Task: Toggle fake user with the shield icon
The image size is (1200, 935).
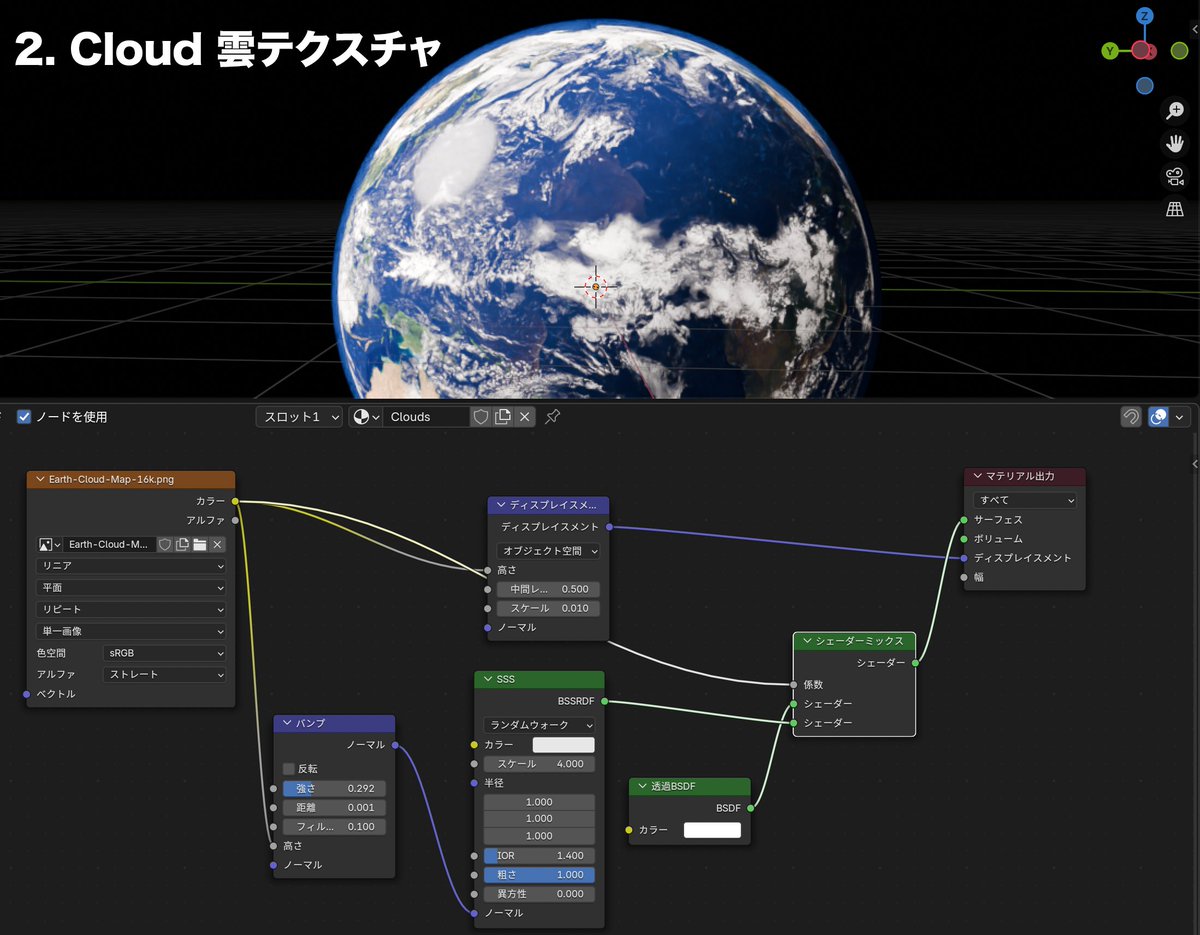Action: coord(481,417)
